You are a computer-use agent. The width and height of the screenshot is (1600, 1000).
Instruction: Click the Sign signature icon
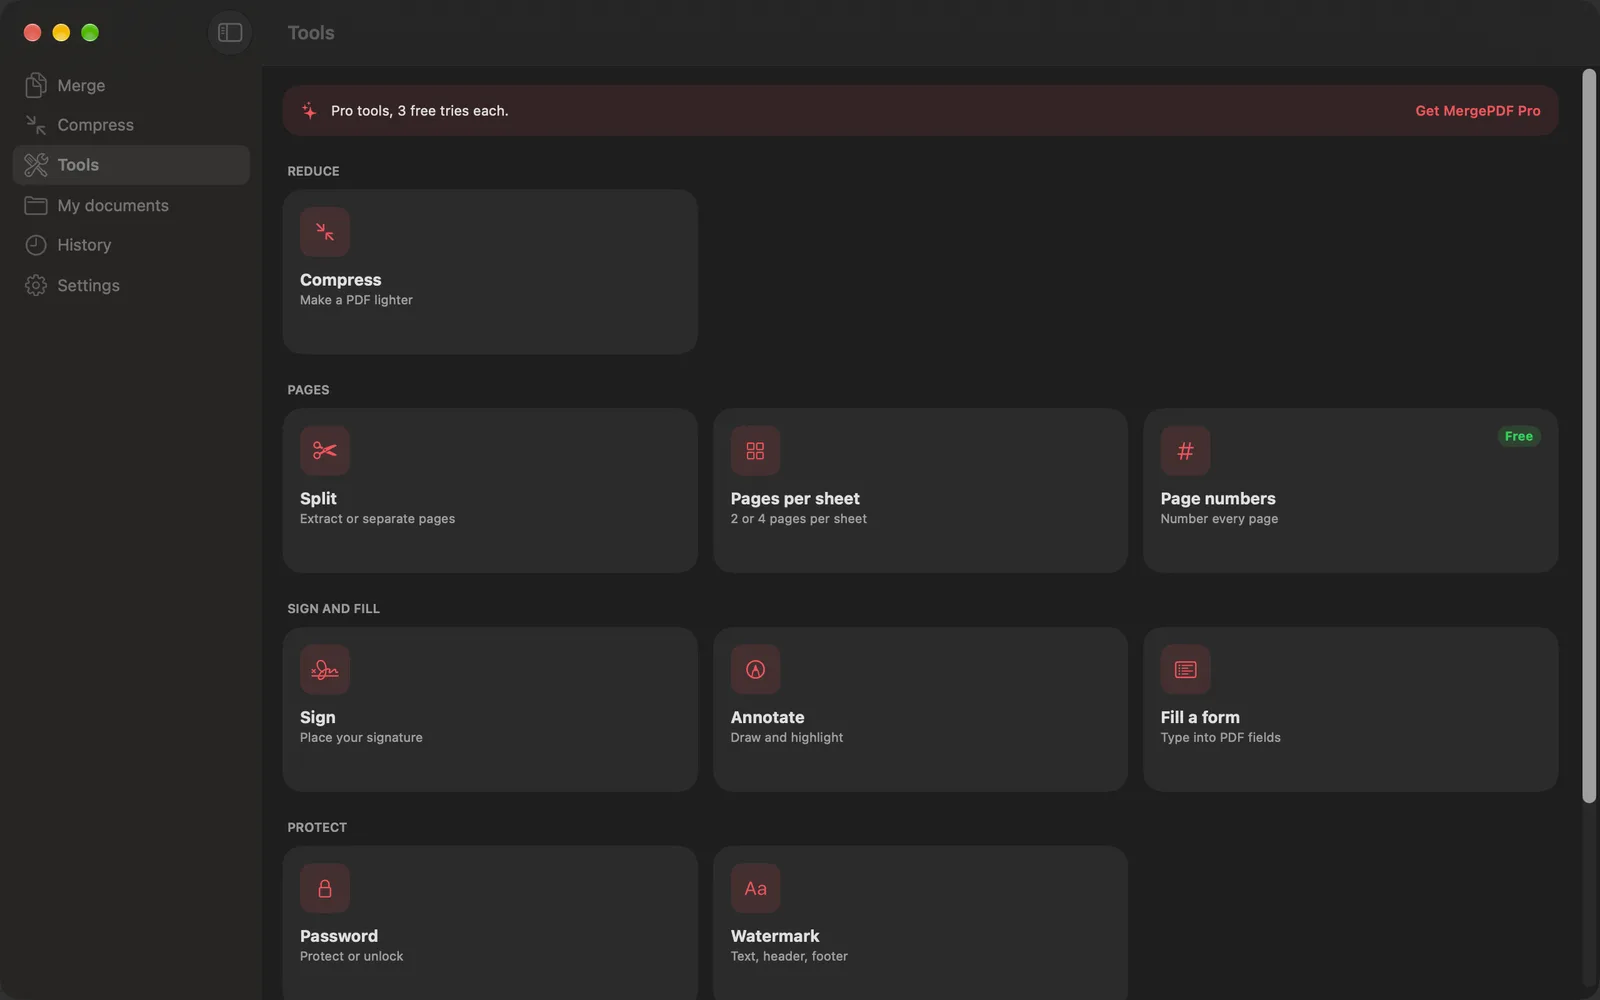[325, 670]
